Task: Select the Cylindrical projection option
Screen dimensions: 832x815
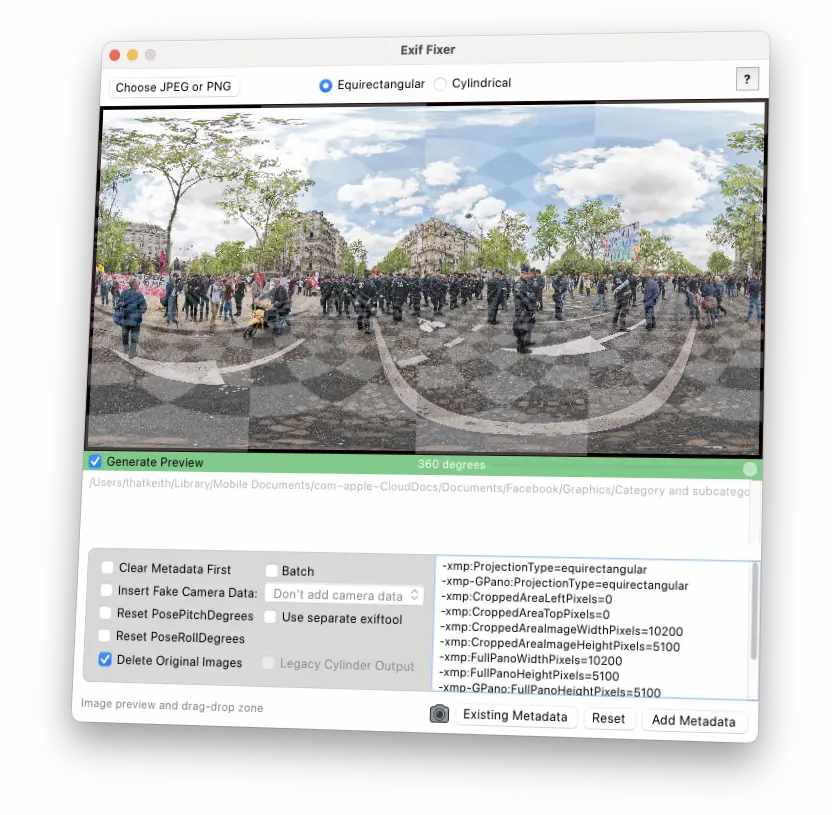Action: (x=441, y=84)
